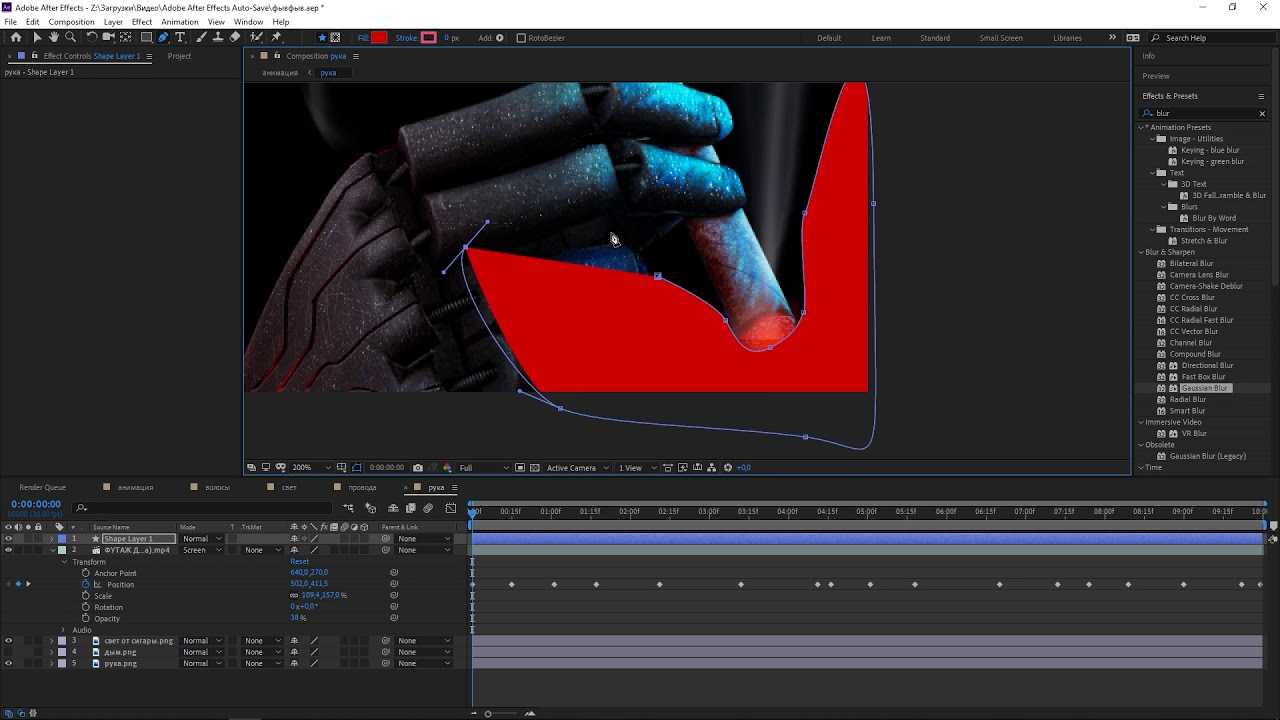1280x720 pixels.
Task: Click the Draft 3D icon in timeline
Action: click(x=370, y=508)
